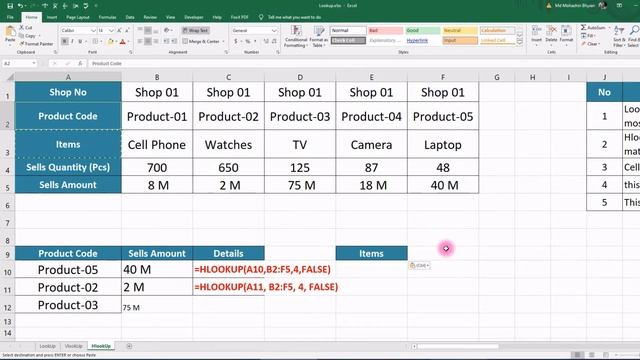Toggle bold formatting
Screen dimensions: 640x360
coord(64,41)
